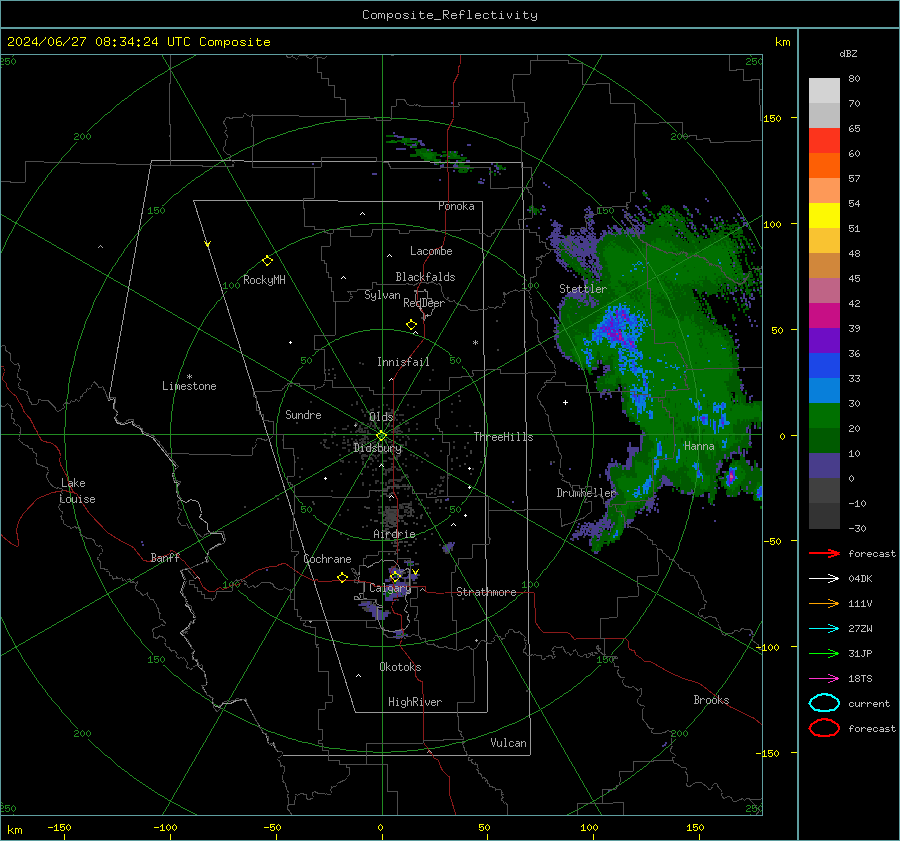Click the Strathmore label

pyautogui.click(x=486, y=592)
